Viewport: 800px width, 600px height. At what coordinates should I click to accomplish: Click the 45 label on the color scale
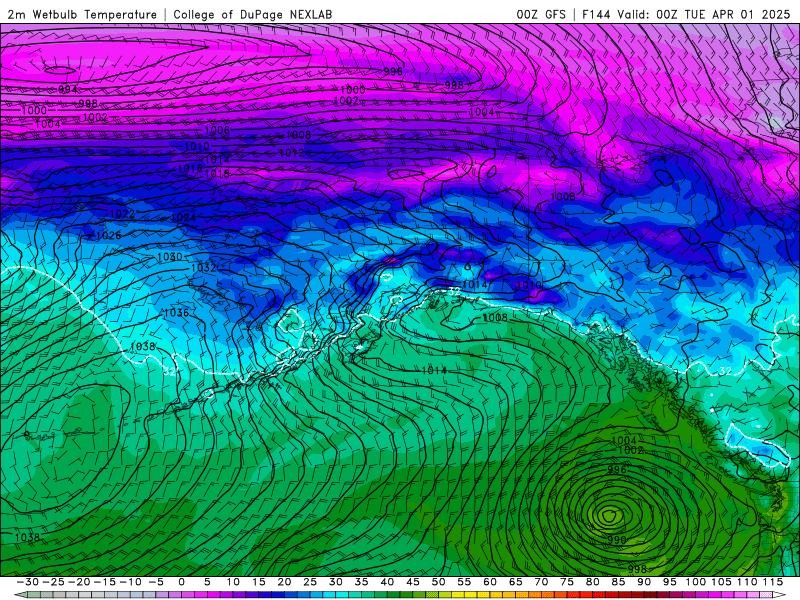tap(413, 582)
